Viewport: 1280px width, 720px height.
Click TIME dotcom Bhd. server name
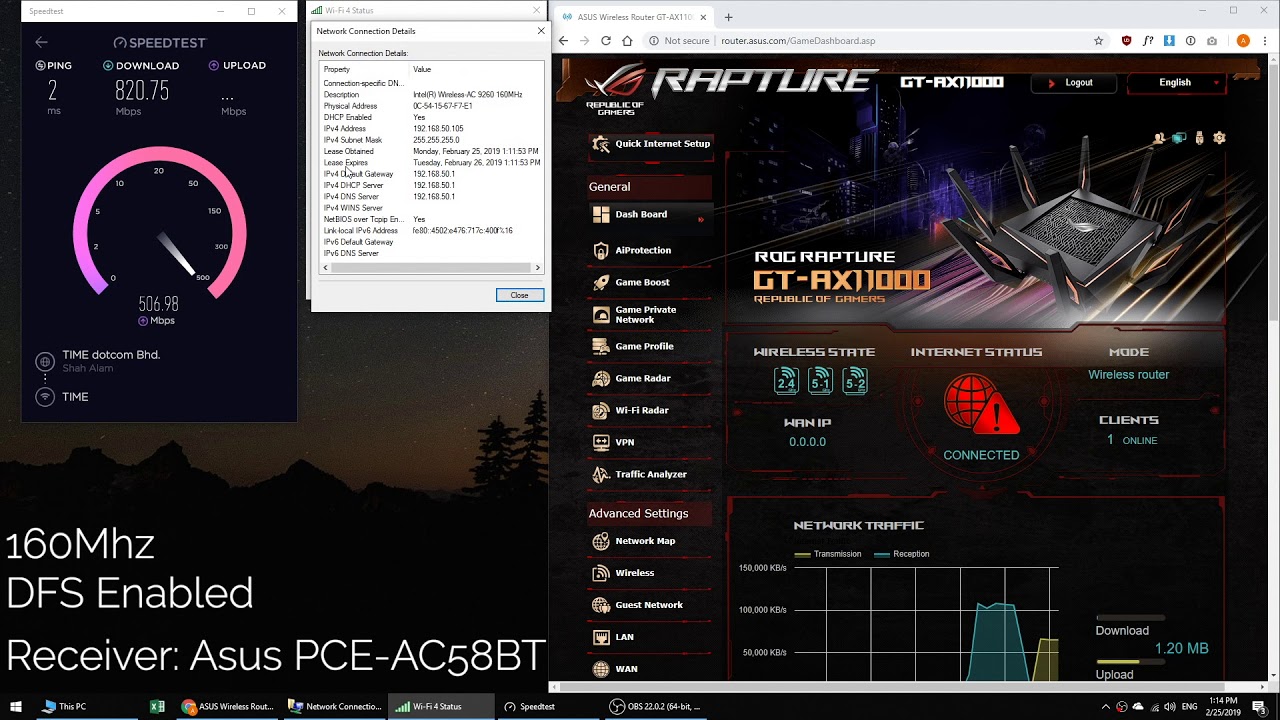click(x=111, y=355)
